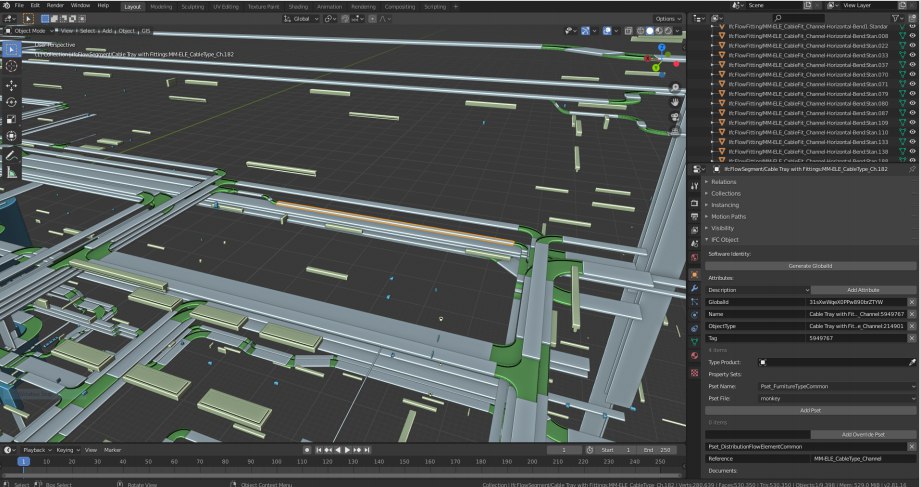The height and width of the screenshot is (487, 921).
Task: Select the Cursor tool in left toolbar
Action: [x=11, y=66]
